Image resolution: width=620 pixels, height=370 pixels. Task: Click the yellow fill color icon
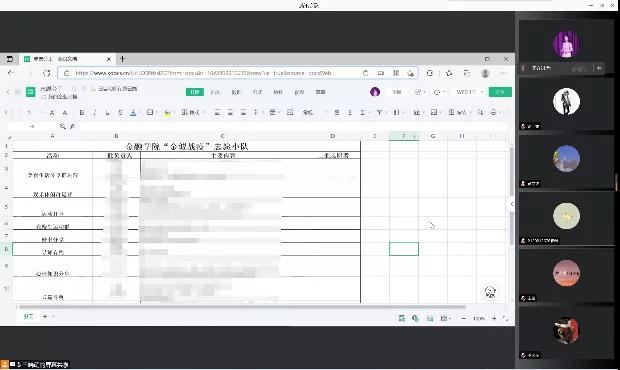point(167,113)
